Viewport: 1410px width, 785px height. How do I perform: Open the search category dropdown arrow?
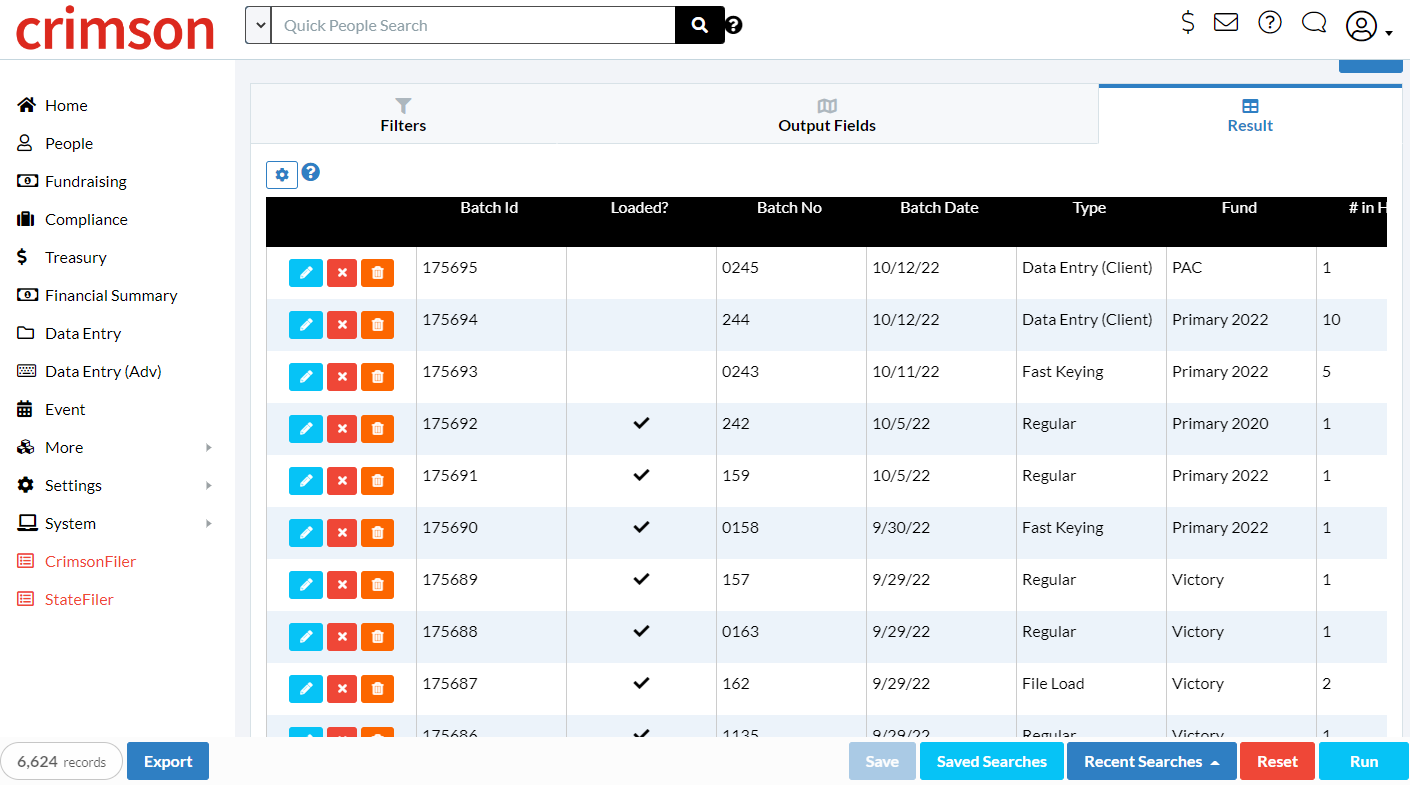258,25
